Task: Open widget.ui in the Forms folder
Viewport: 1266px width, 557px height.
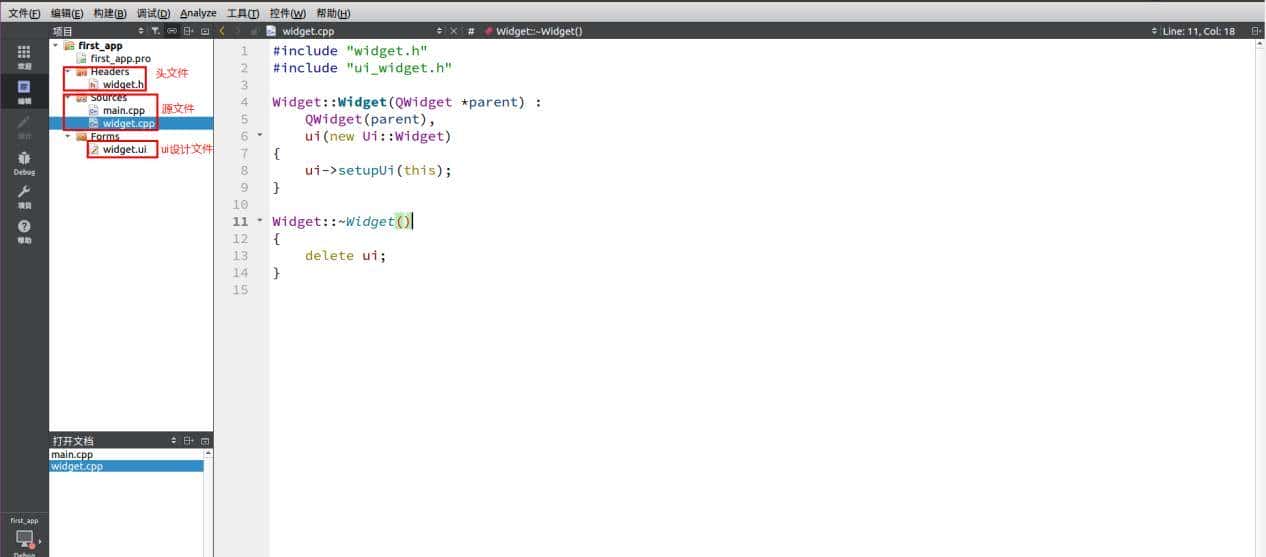Action: 124,150
